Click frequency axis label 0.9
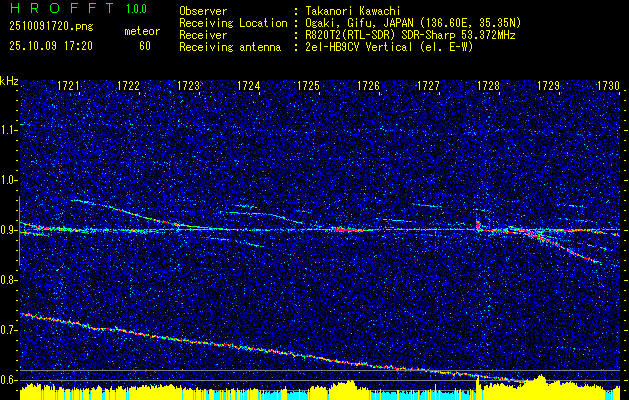 click(9, 231)
